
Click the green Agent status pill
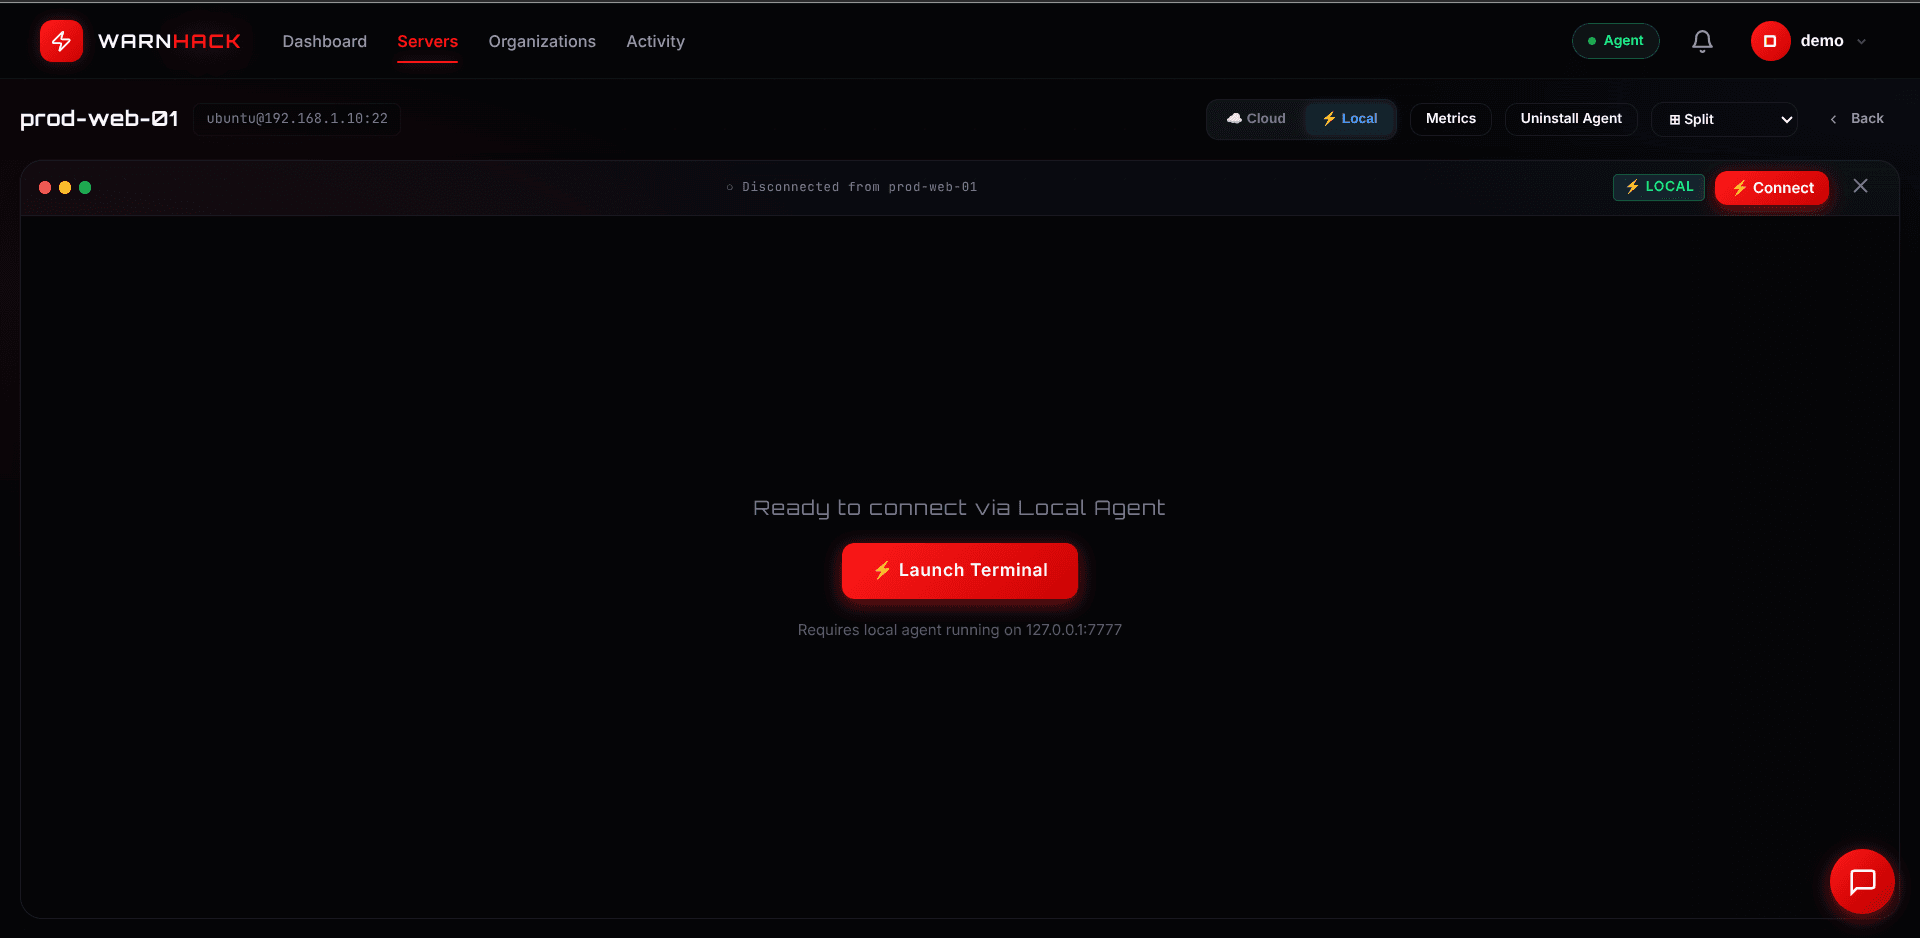click(x=1615, y=41)
